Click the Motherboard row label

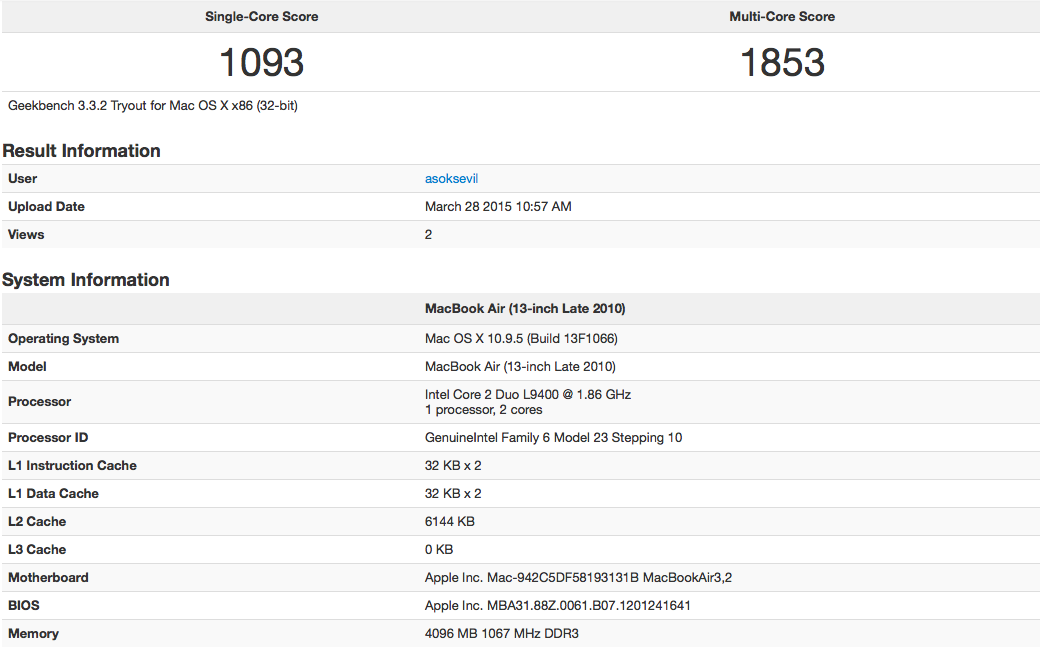click(x=48, y=578)
